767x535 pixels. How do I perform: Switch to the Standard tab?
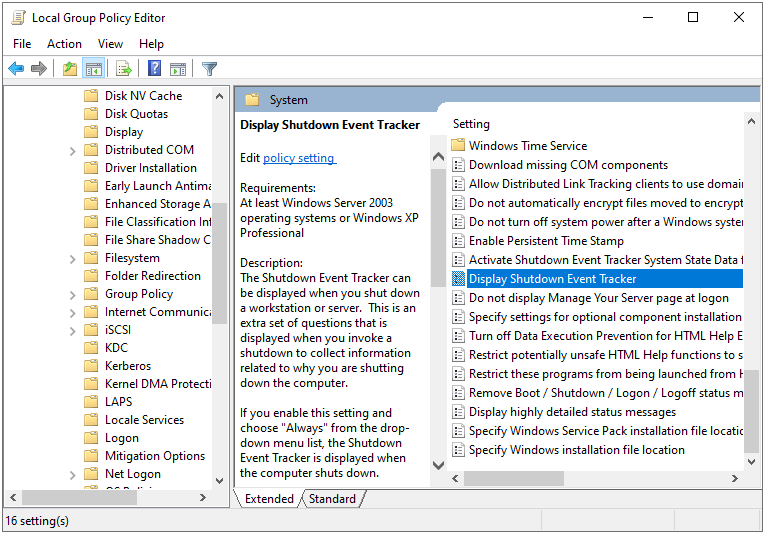click(332, 499)
